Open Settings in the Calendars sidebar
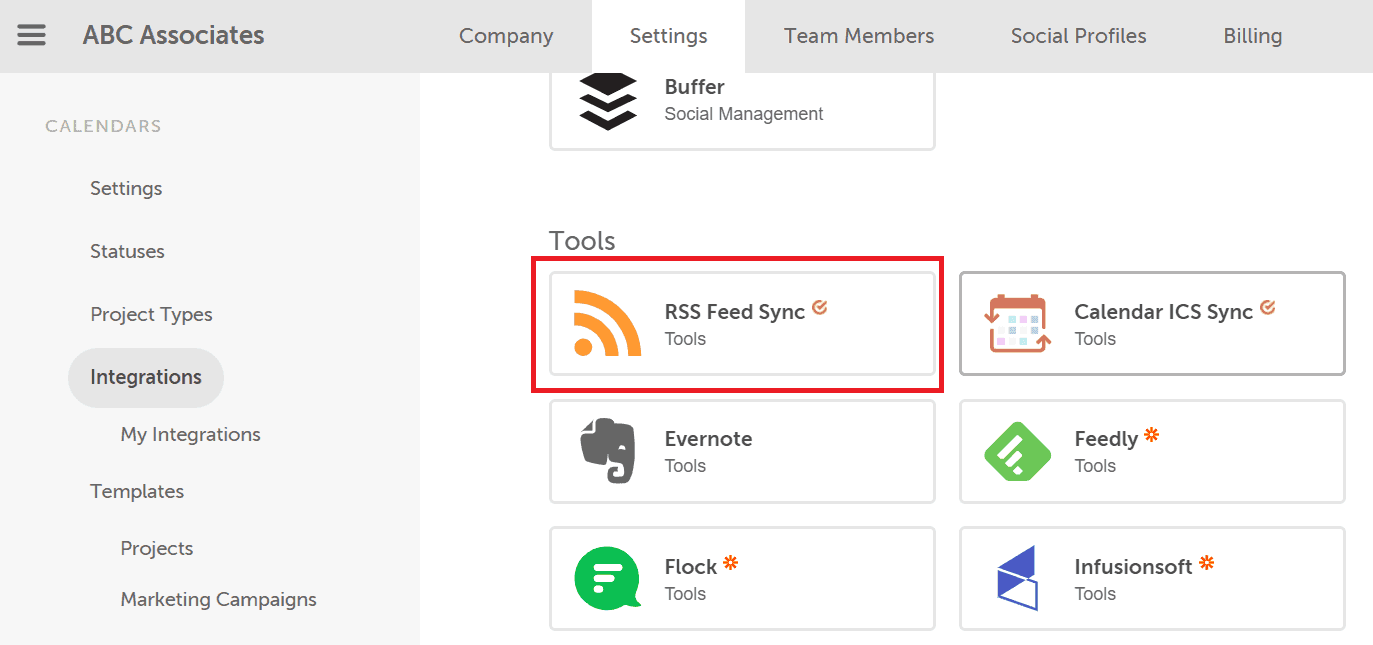 (126, 188)
